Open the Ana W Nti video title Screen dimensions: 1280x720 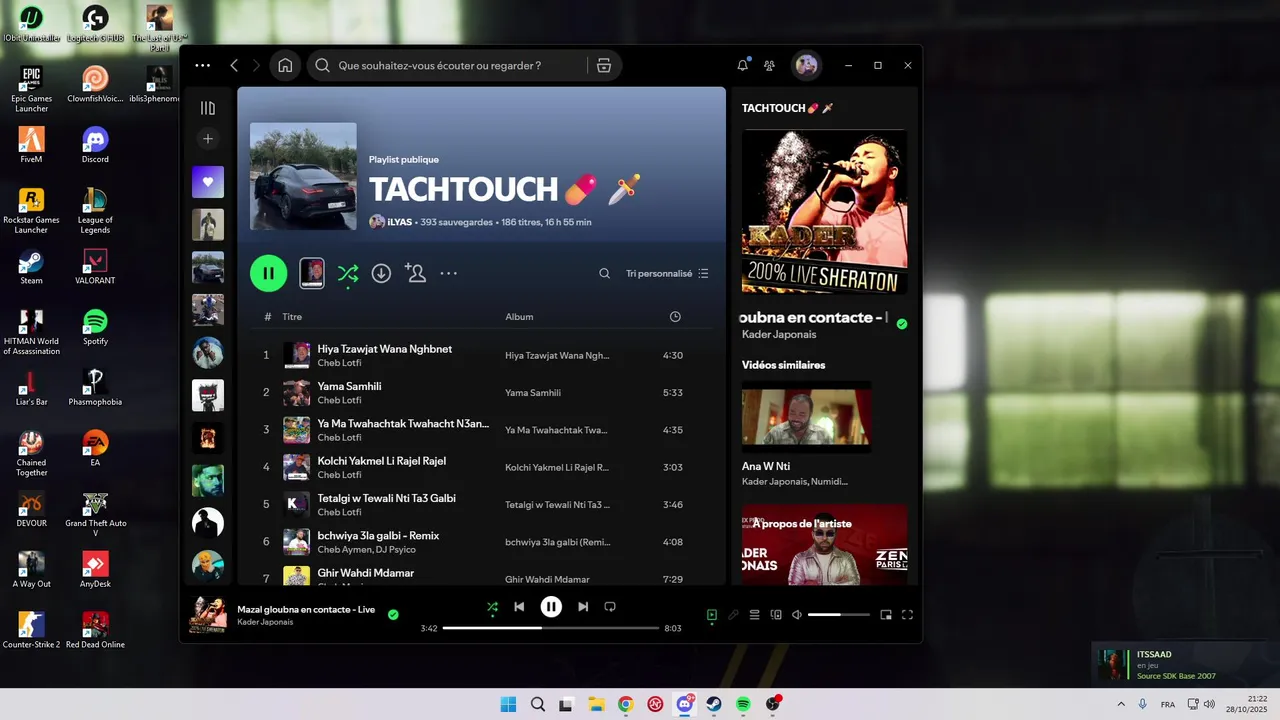(766, 466)
